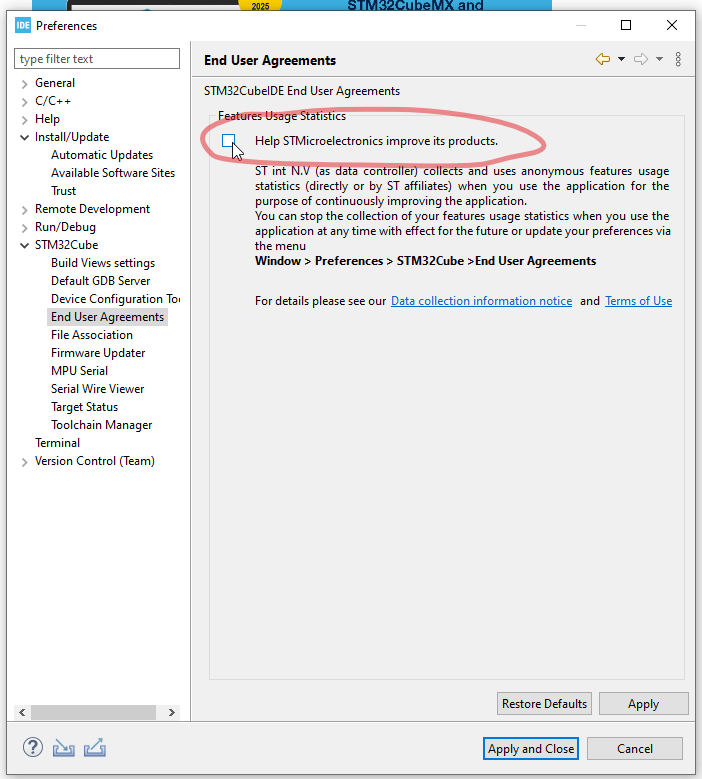Click the Export preferences icon
This screenshot has width=702, height=779.
94,748
